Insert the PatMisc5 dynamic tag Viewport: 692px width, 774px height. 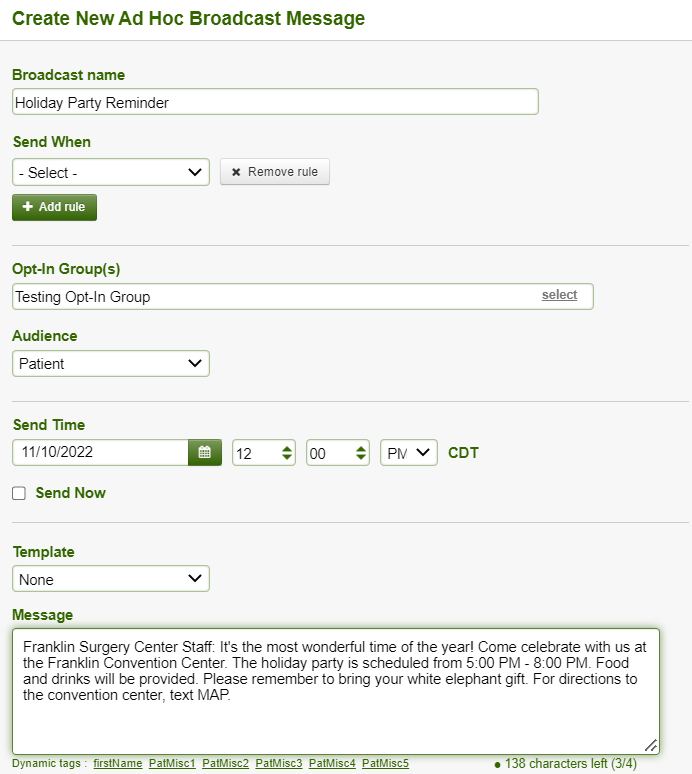[x=385, y=763]
